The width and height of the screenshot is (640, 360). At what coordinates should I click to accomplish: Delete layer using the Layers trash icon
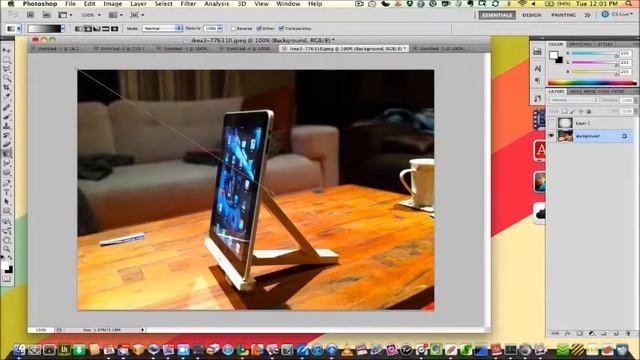628,333
